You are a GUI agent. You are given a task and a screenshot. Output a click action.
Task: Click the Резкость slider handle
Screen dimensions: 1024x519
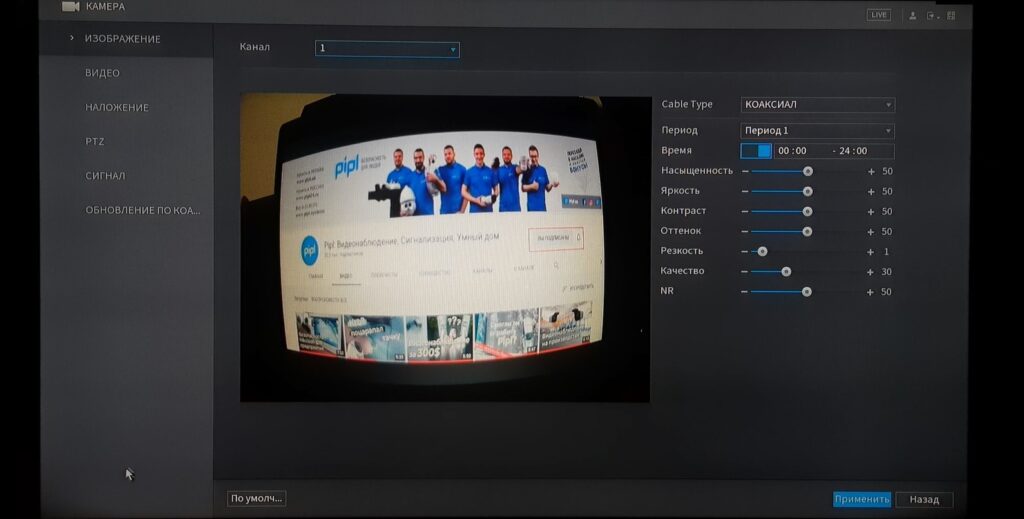tap(762, 251)
